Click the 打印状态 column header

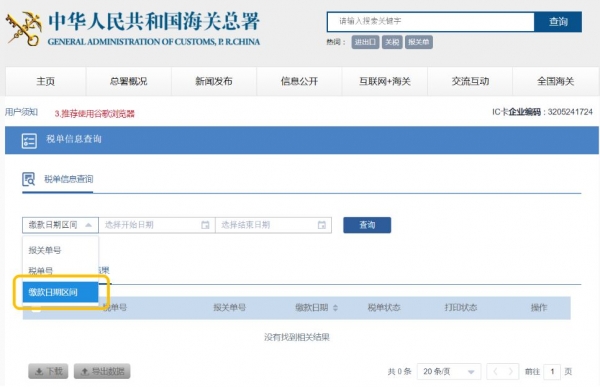(461, 307)
